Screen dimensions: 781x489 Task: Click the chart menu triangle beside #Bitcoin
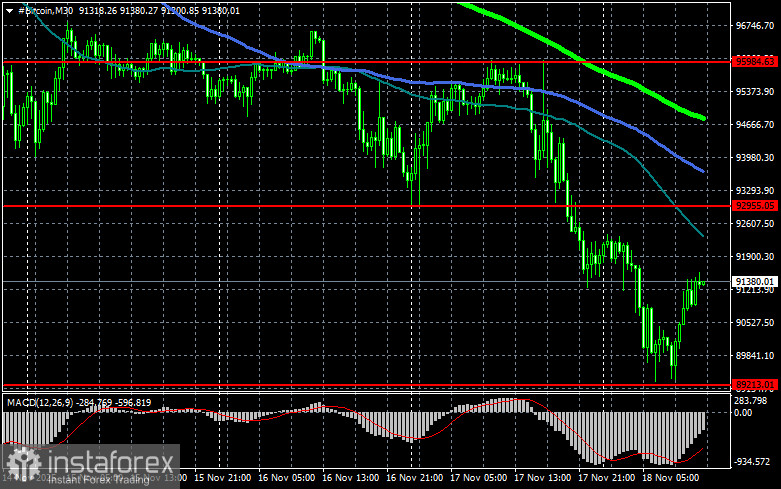click(x=9, y=10)
